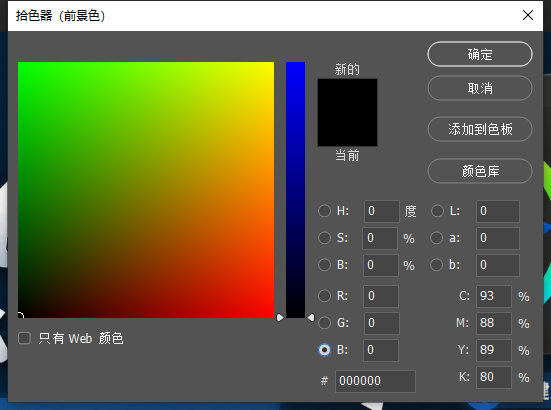Open the 颜色库 color libraries

(480, 171)
